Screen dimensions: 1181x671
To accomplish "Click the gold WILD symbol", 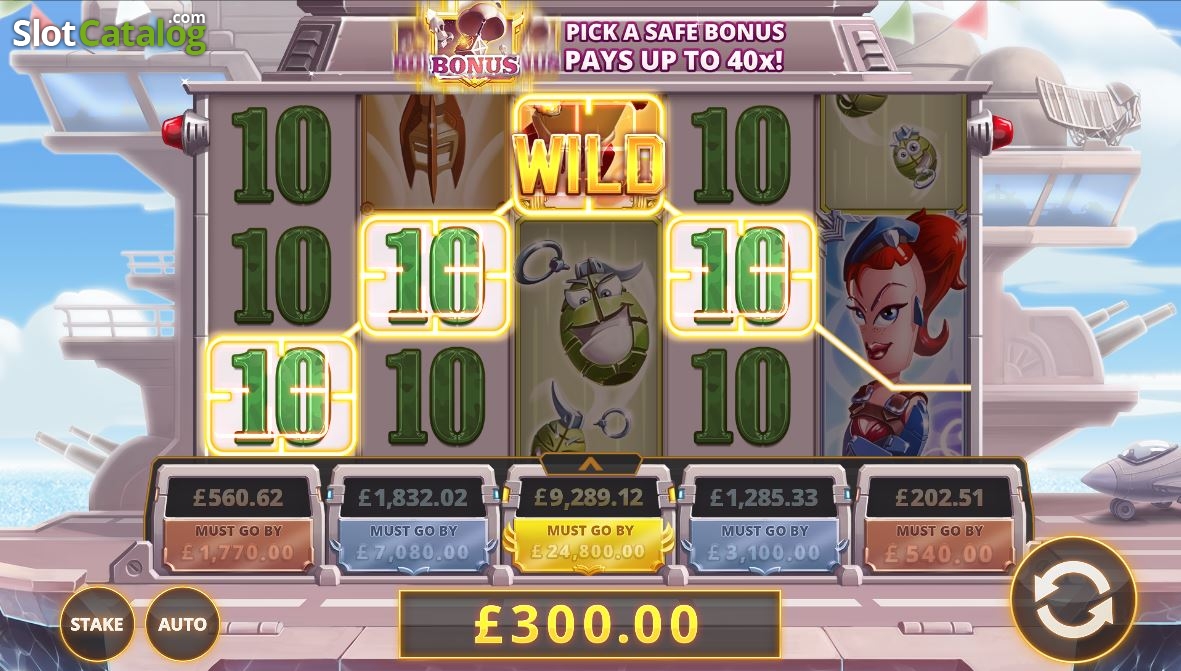I will [x=589, y=155].
